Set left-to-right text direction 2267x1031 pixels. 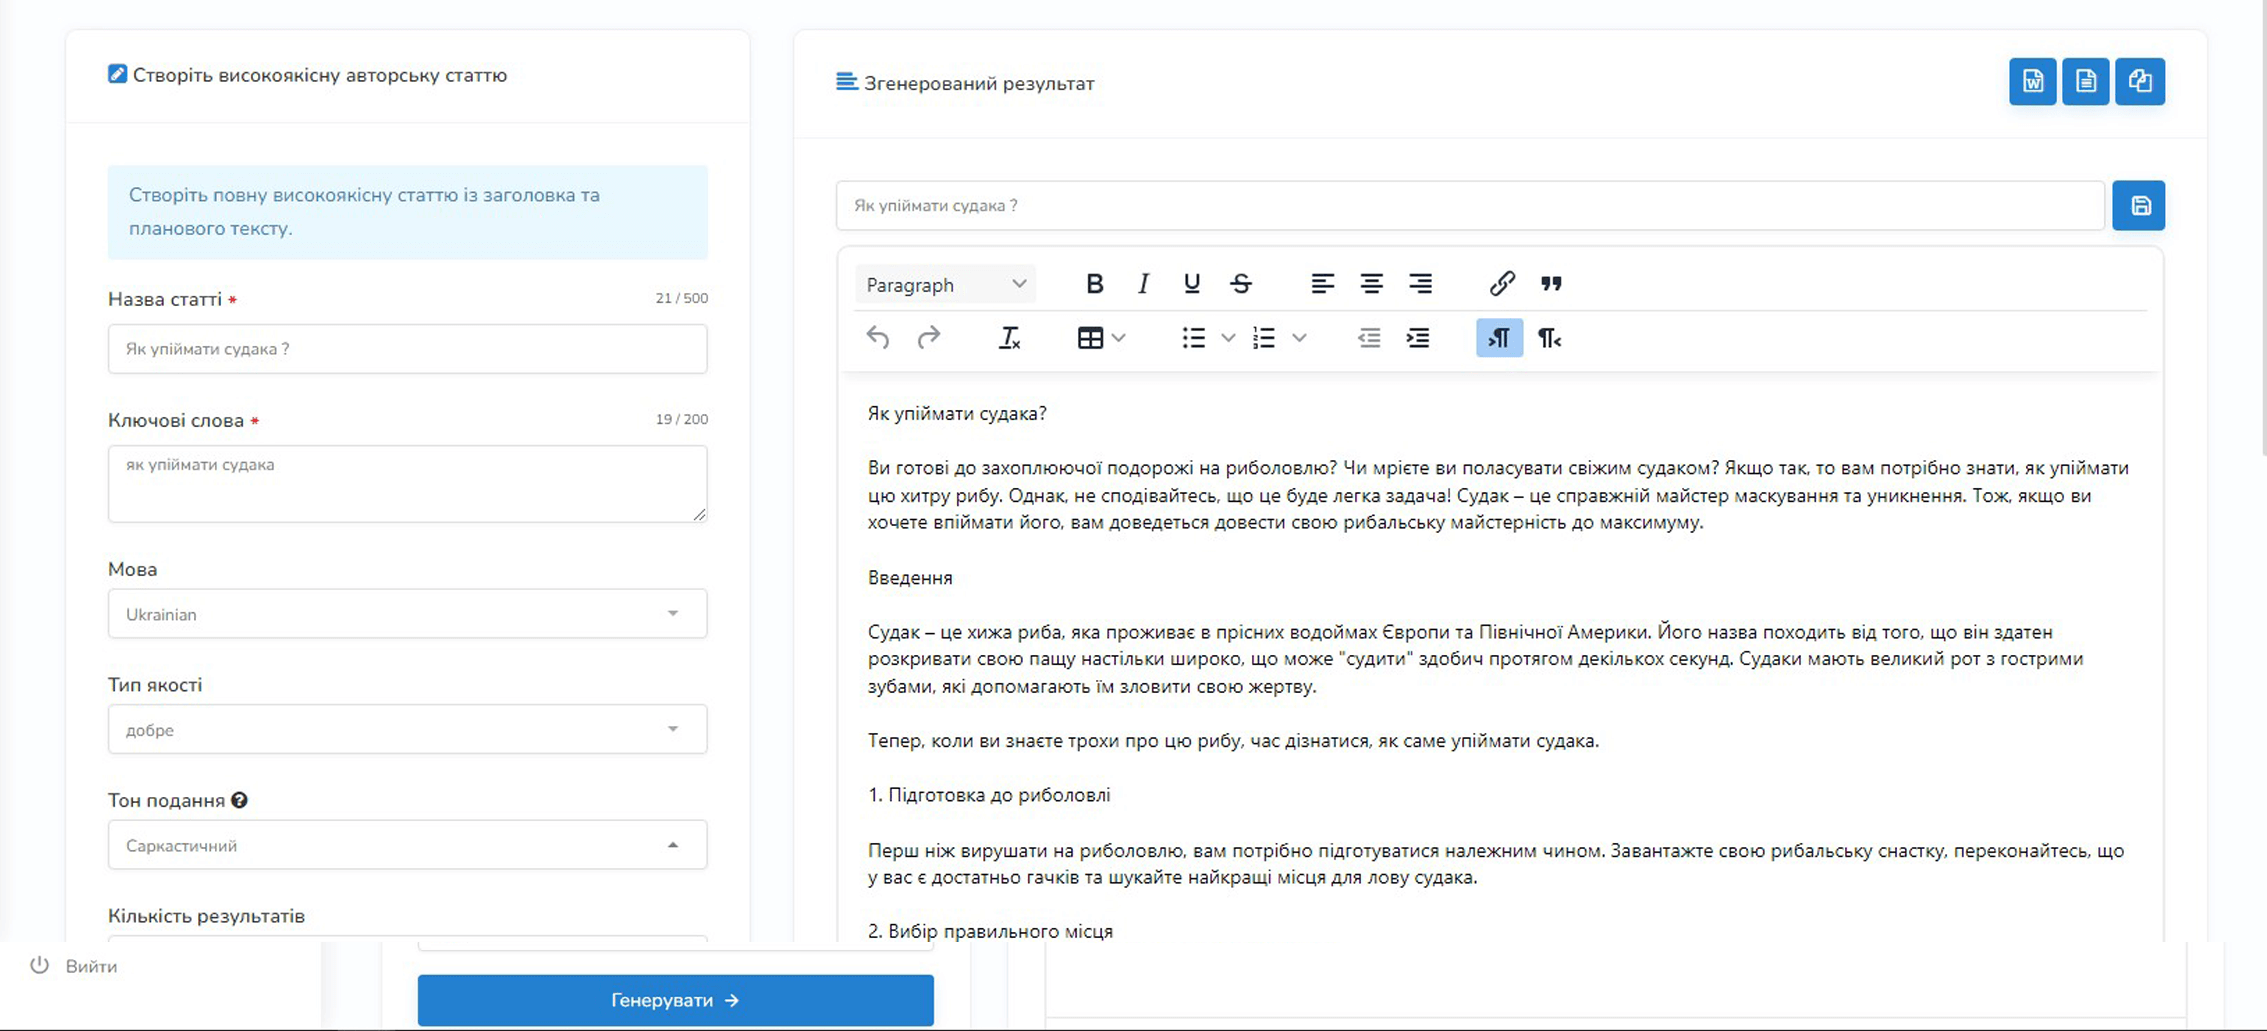coord(1499,338)
